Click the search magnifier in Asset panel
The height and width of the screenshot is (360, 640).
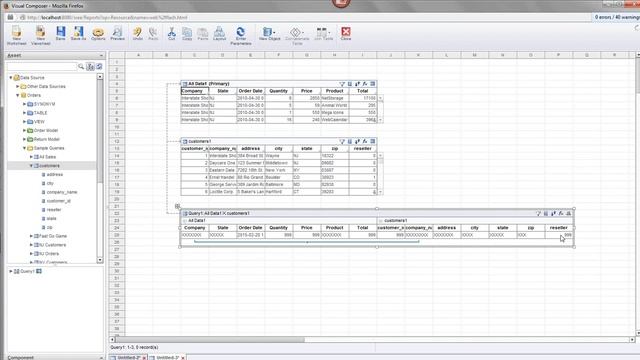(x=81, y=67)
